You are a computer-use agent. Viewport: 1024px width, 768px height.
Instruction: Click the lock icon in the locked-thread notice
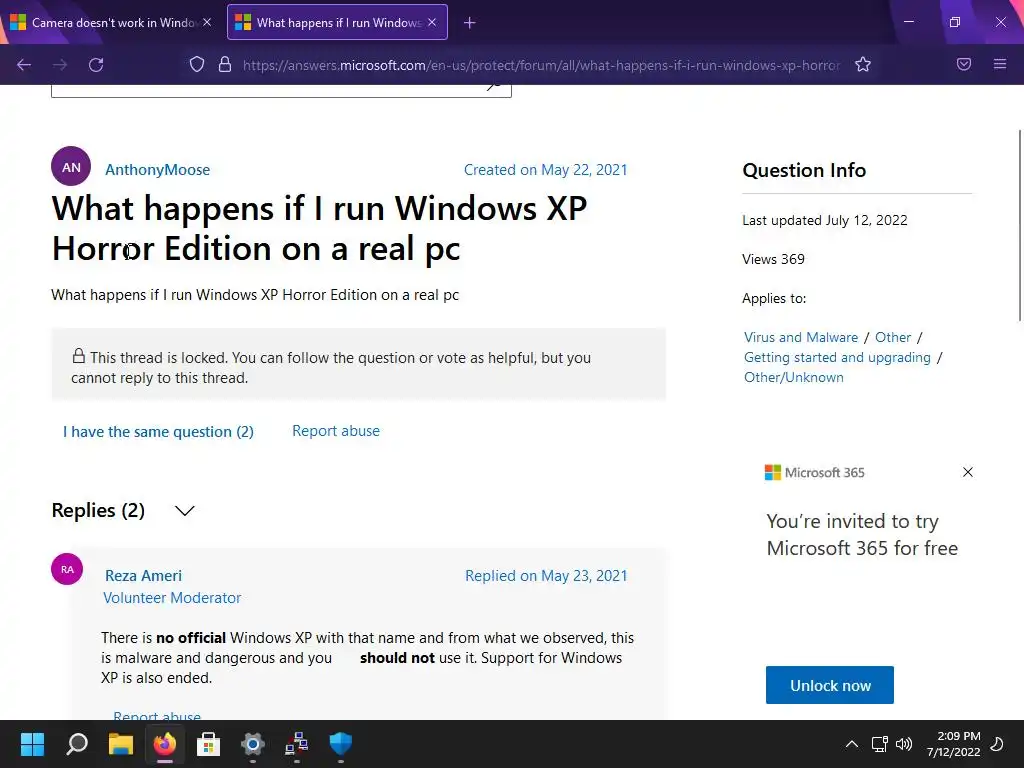tap(78, 356)
